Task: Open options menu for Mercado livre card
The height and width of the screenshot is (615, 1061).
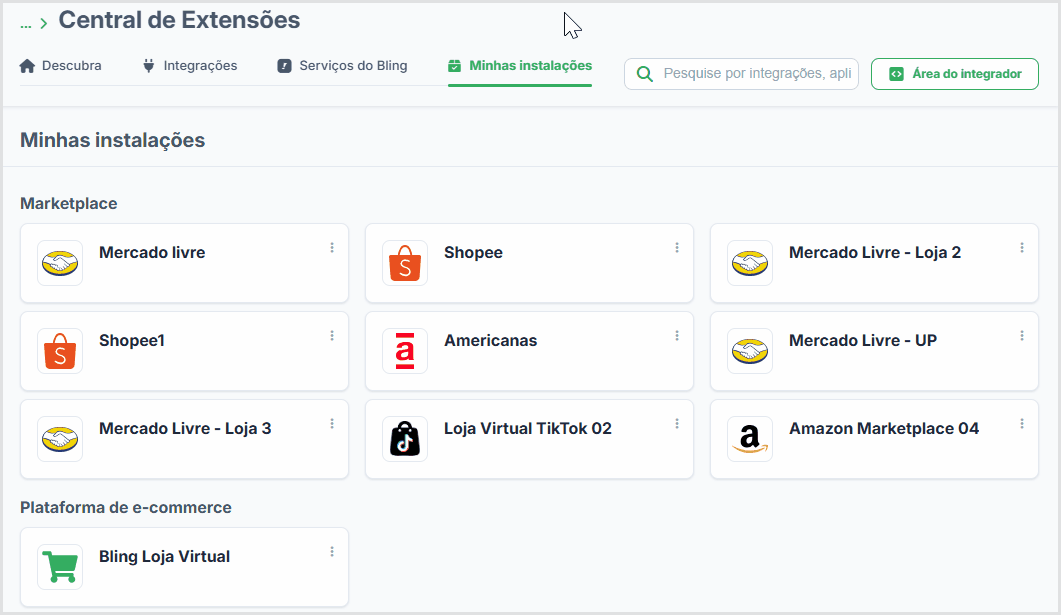Action: point(332,248)
